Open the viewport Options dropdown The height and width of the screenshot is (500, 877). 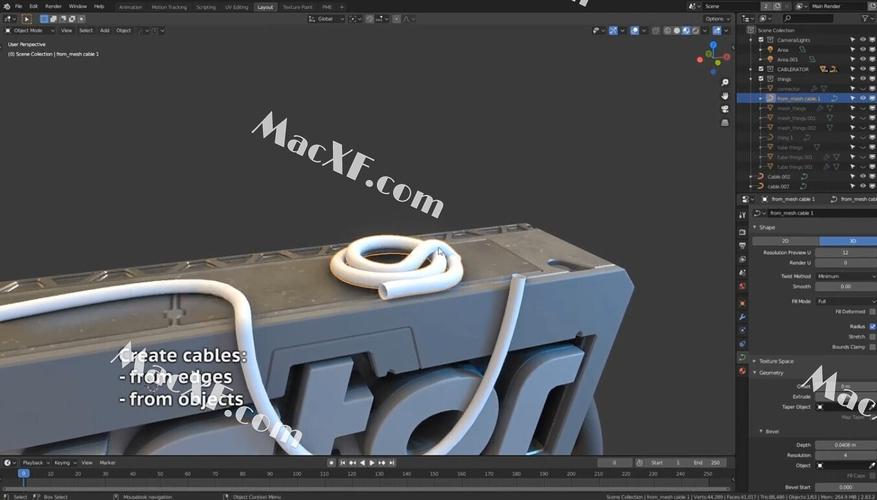(x=717, y=19)
